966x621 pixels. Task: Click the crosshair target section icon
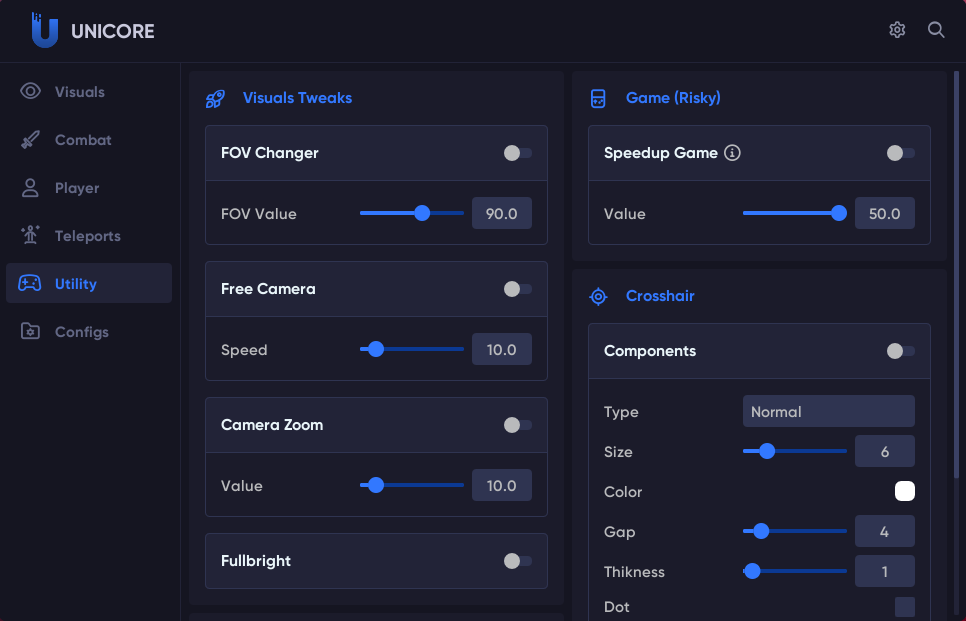click(x=598, y=296)
